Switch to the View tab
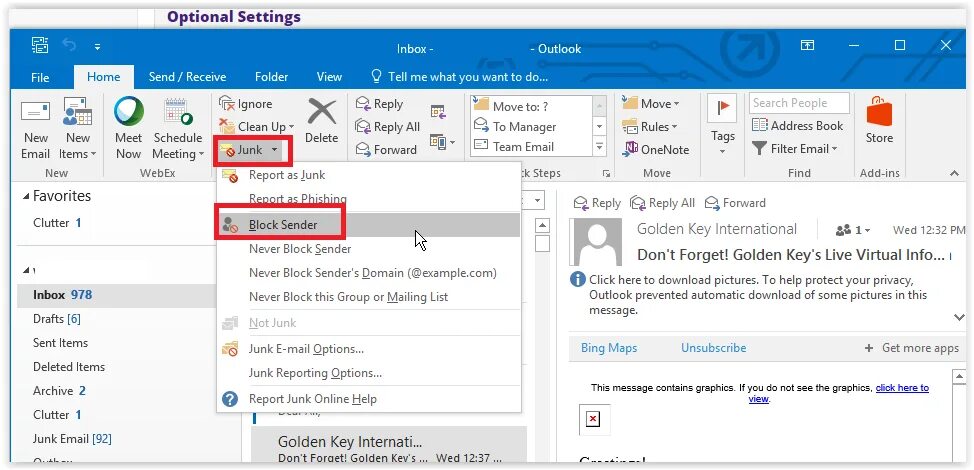This screenshot has width=974, height=470. (329, 77)
